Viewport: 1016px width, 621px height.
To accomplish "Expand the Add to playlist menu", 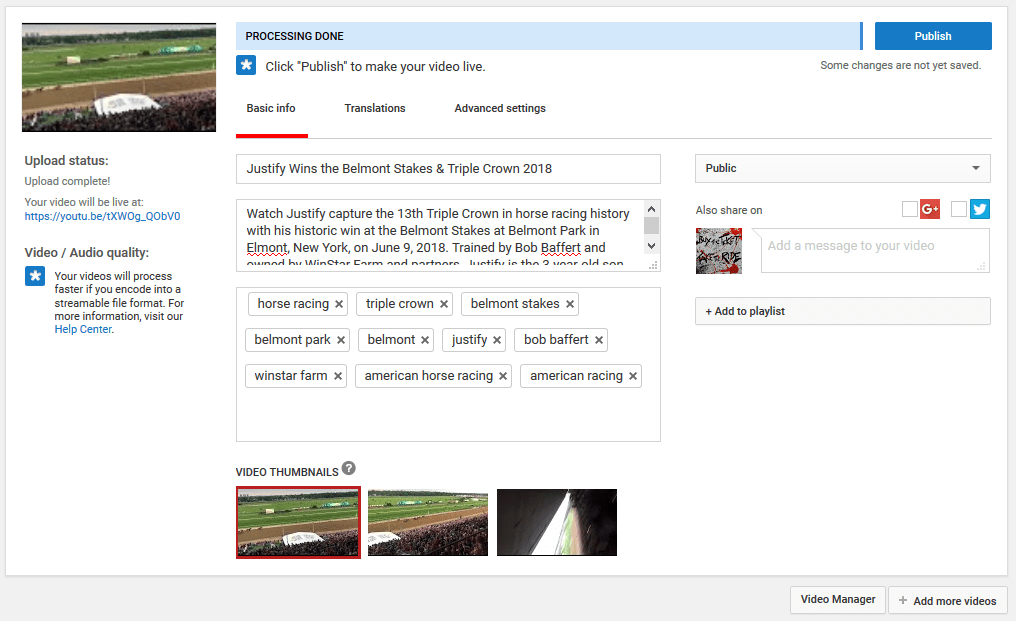I will (x=842, y=311).
